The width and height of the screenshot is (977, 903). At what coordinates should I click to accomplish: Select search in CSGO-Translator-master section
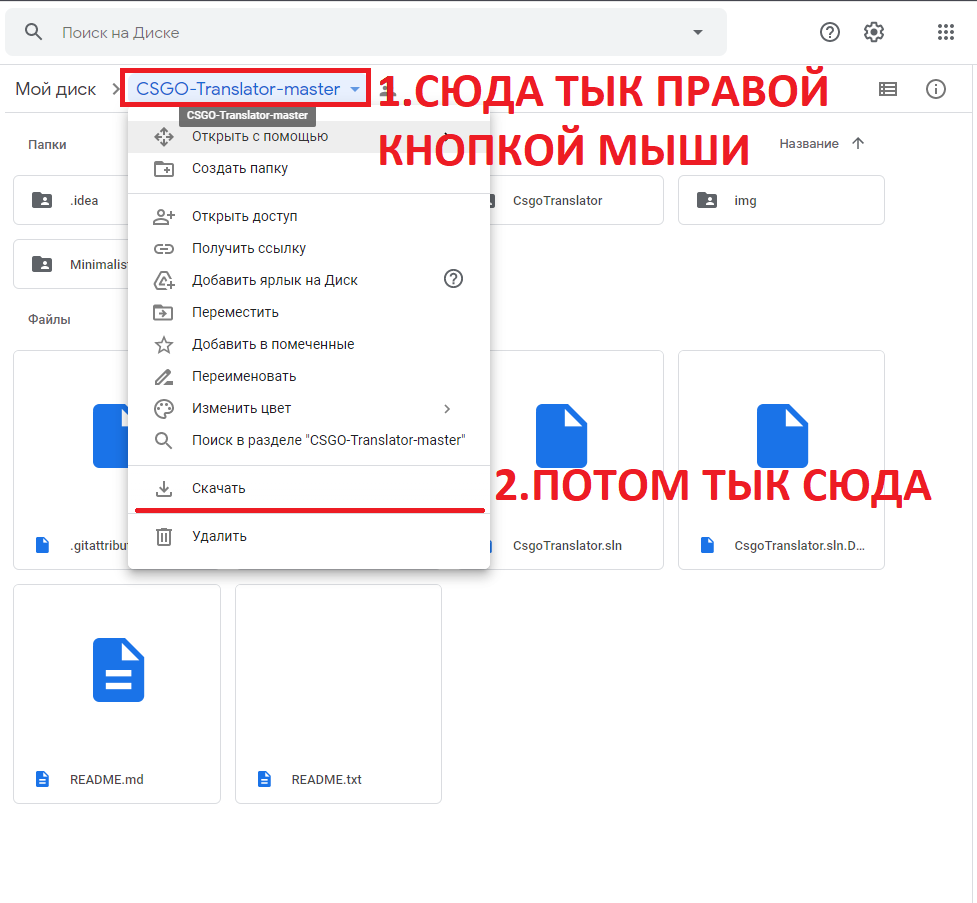coord(308,440)
